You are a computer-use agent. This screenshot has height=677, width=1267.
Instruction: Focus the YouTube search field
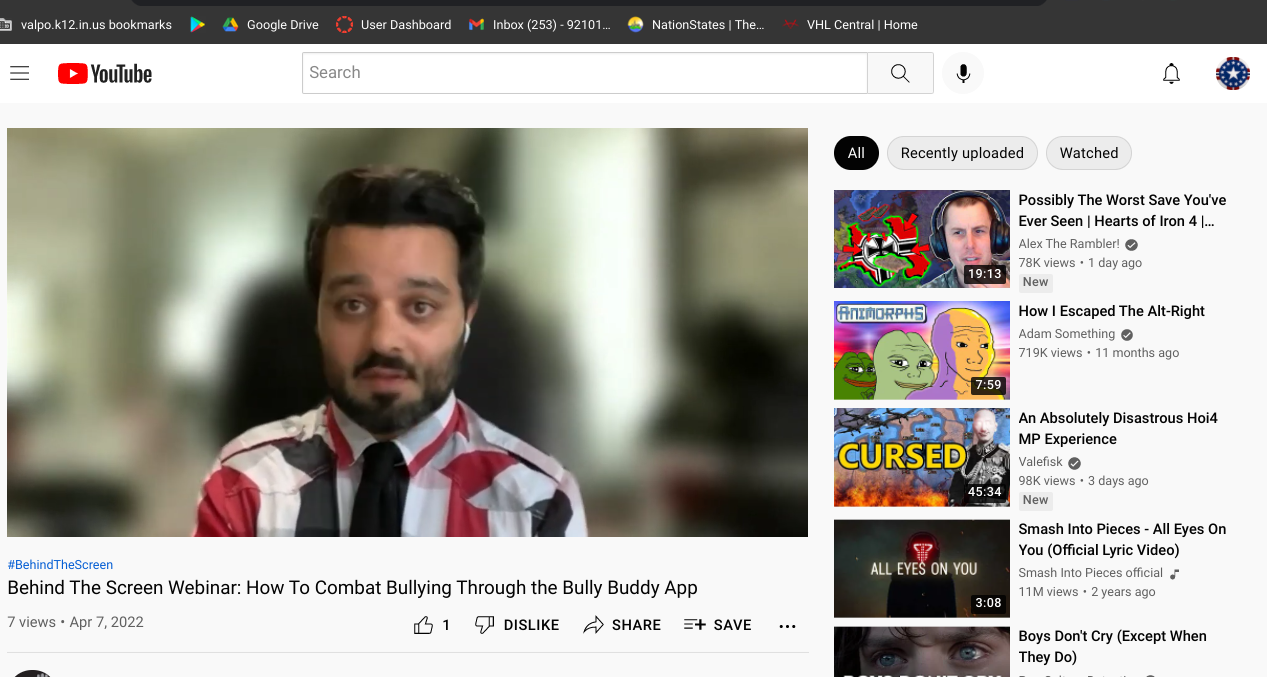[585, 73]
